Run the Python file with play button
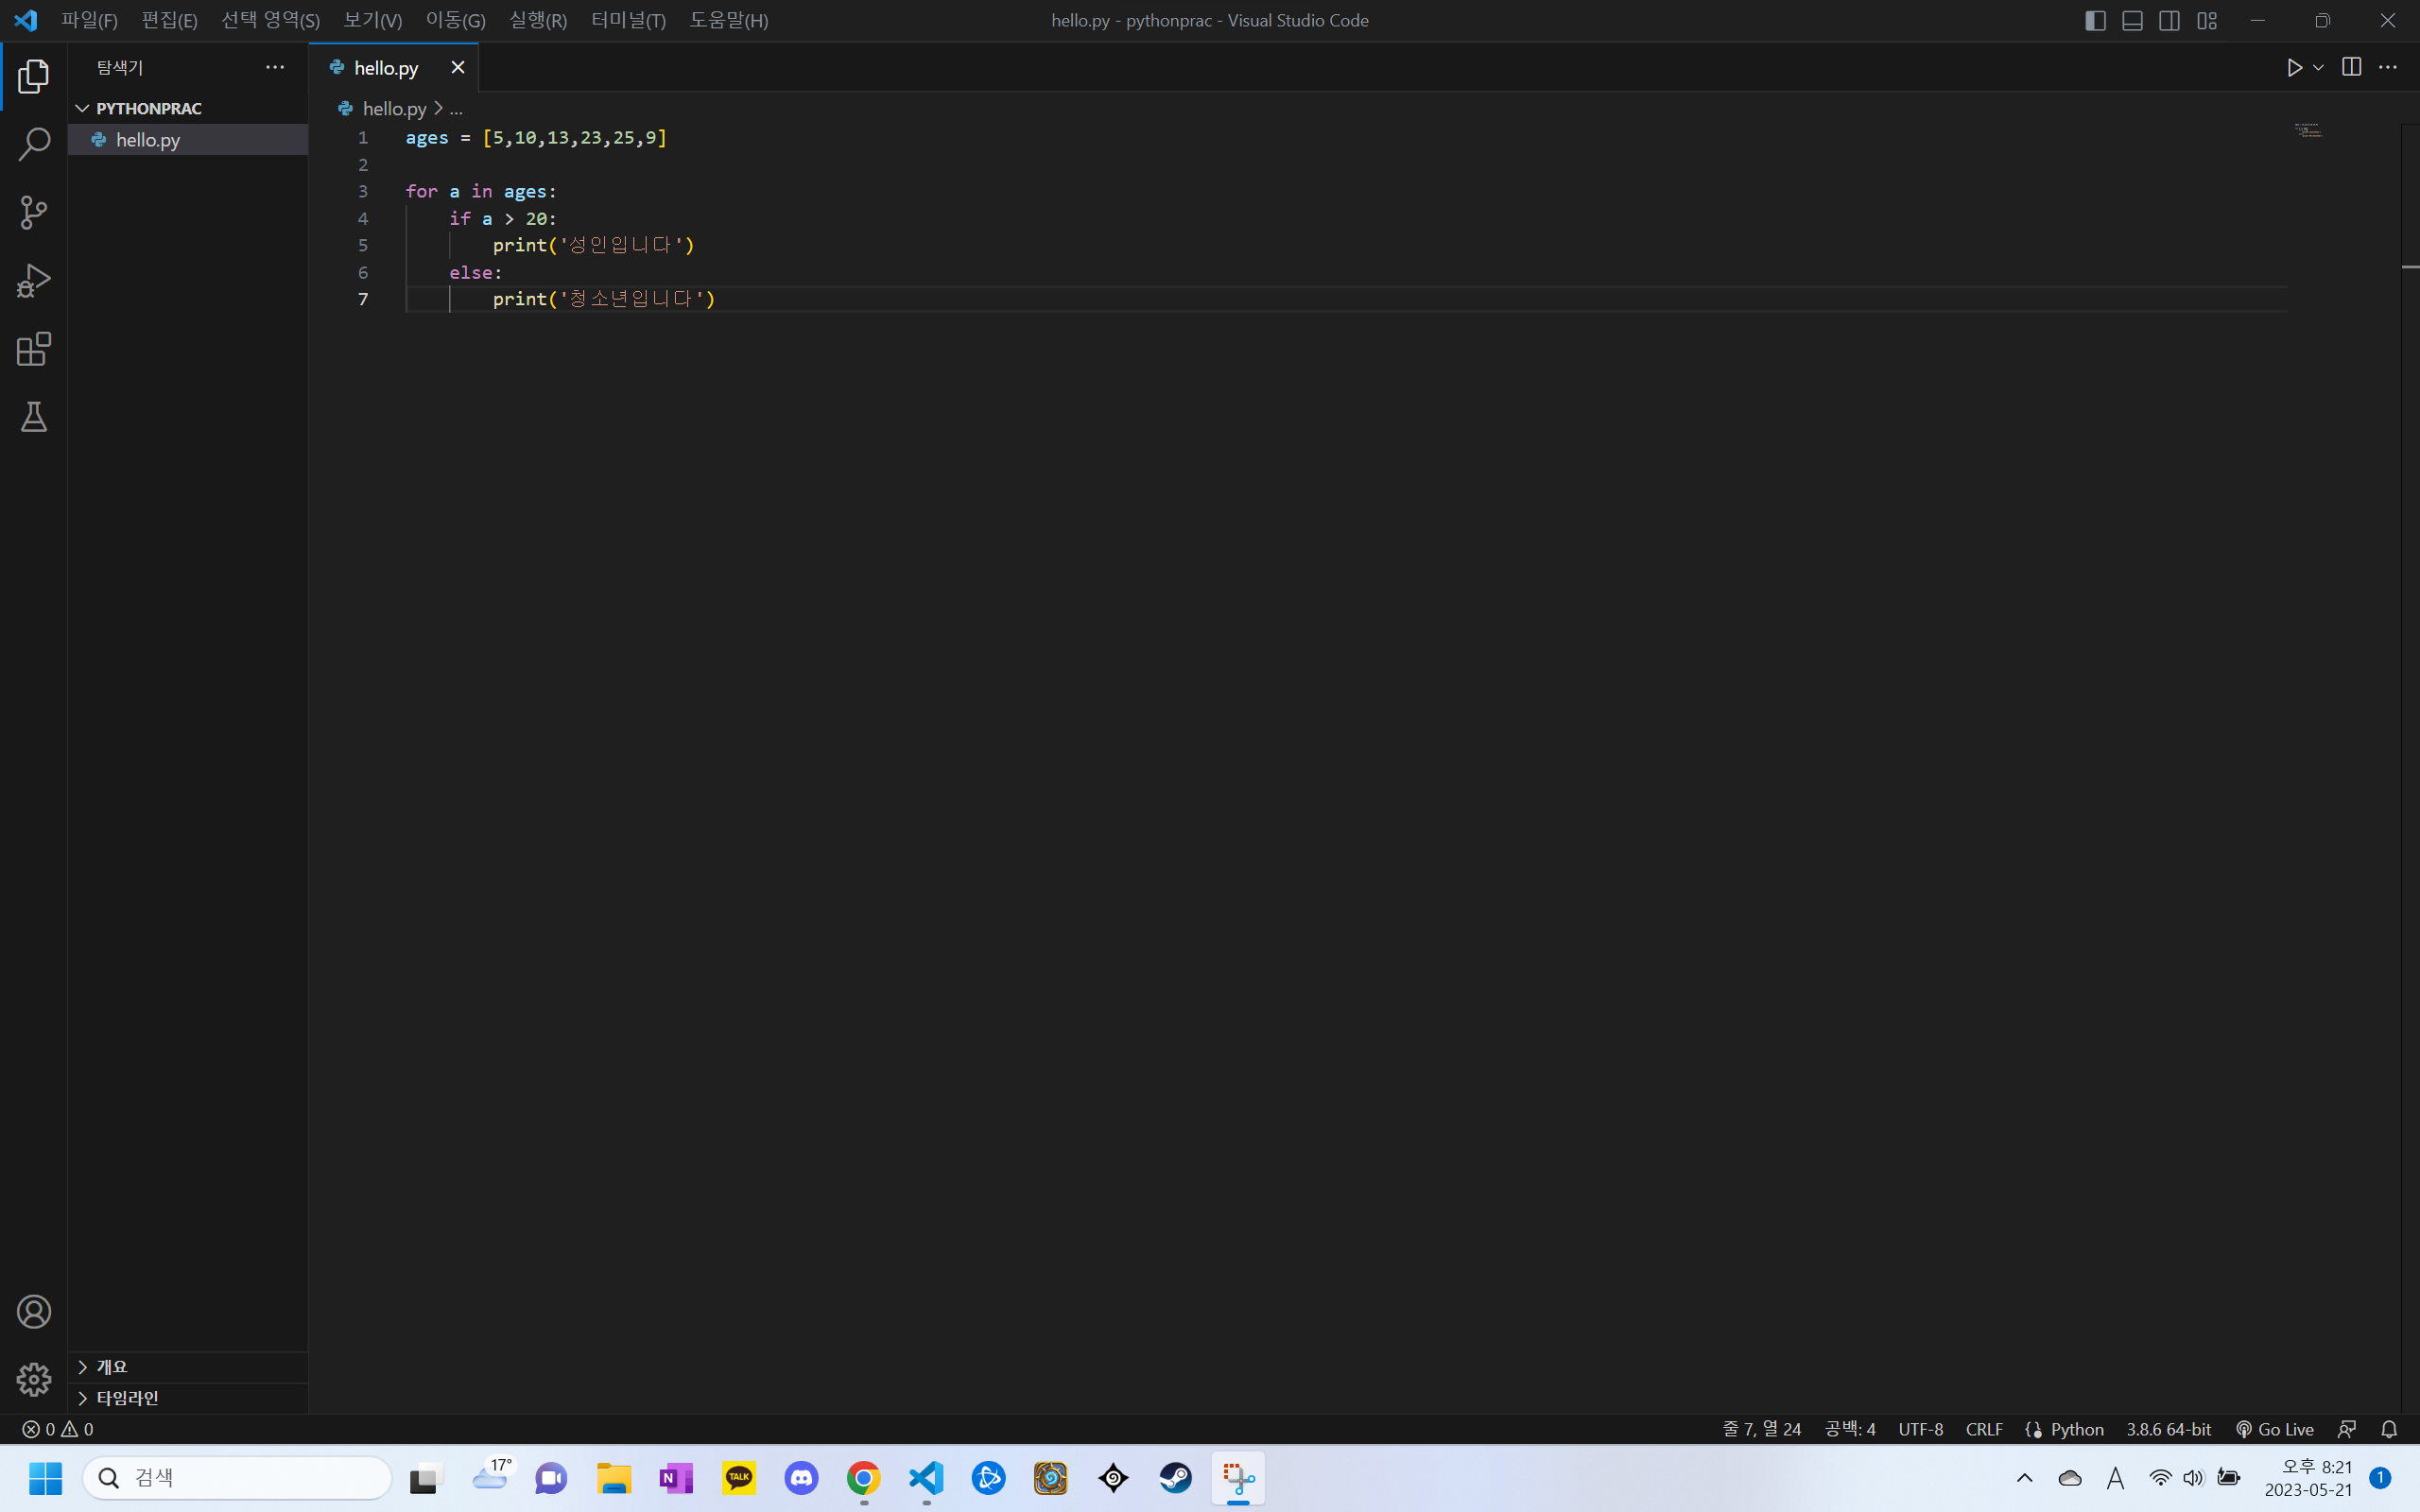The height and width of the screenshot is (1512, 2420). point(2295,67)
